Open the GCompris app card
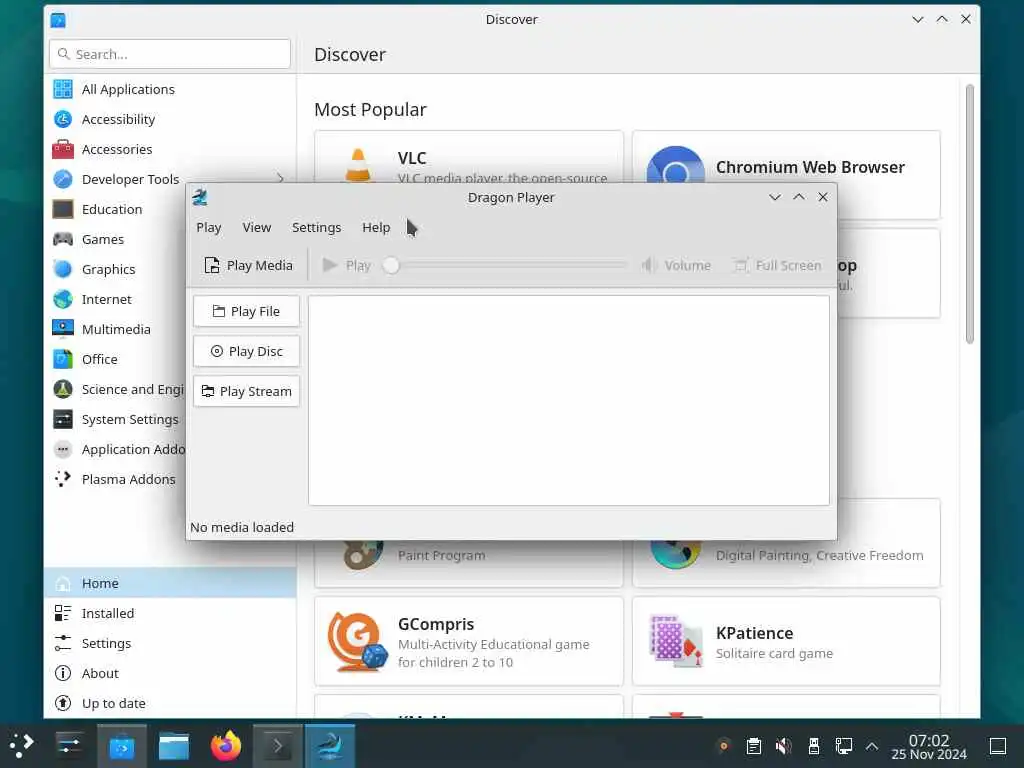This screenshot has height=768, width=1024. click(468, 641)
